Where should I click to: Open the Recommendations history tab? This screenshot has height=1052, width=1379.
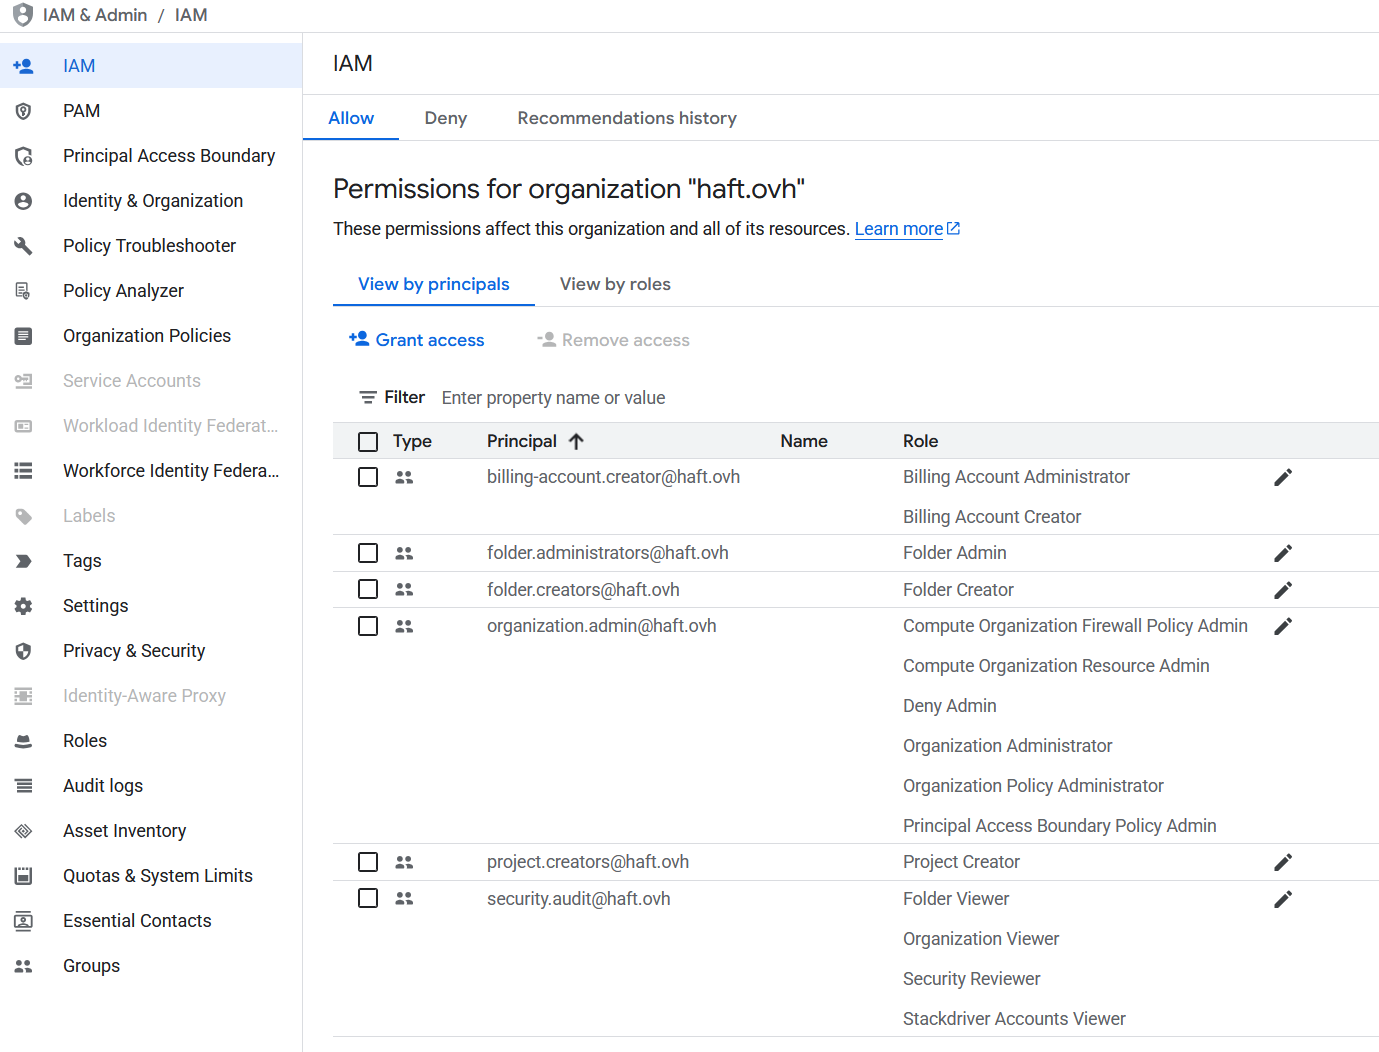tap(627, 118)
